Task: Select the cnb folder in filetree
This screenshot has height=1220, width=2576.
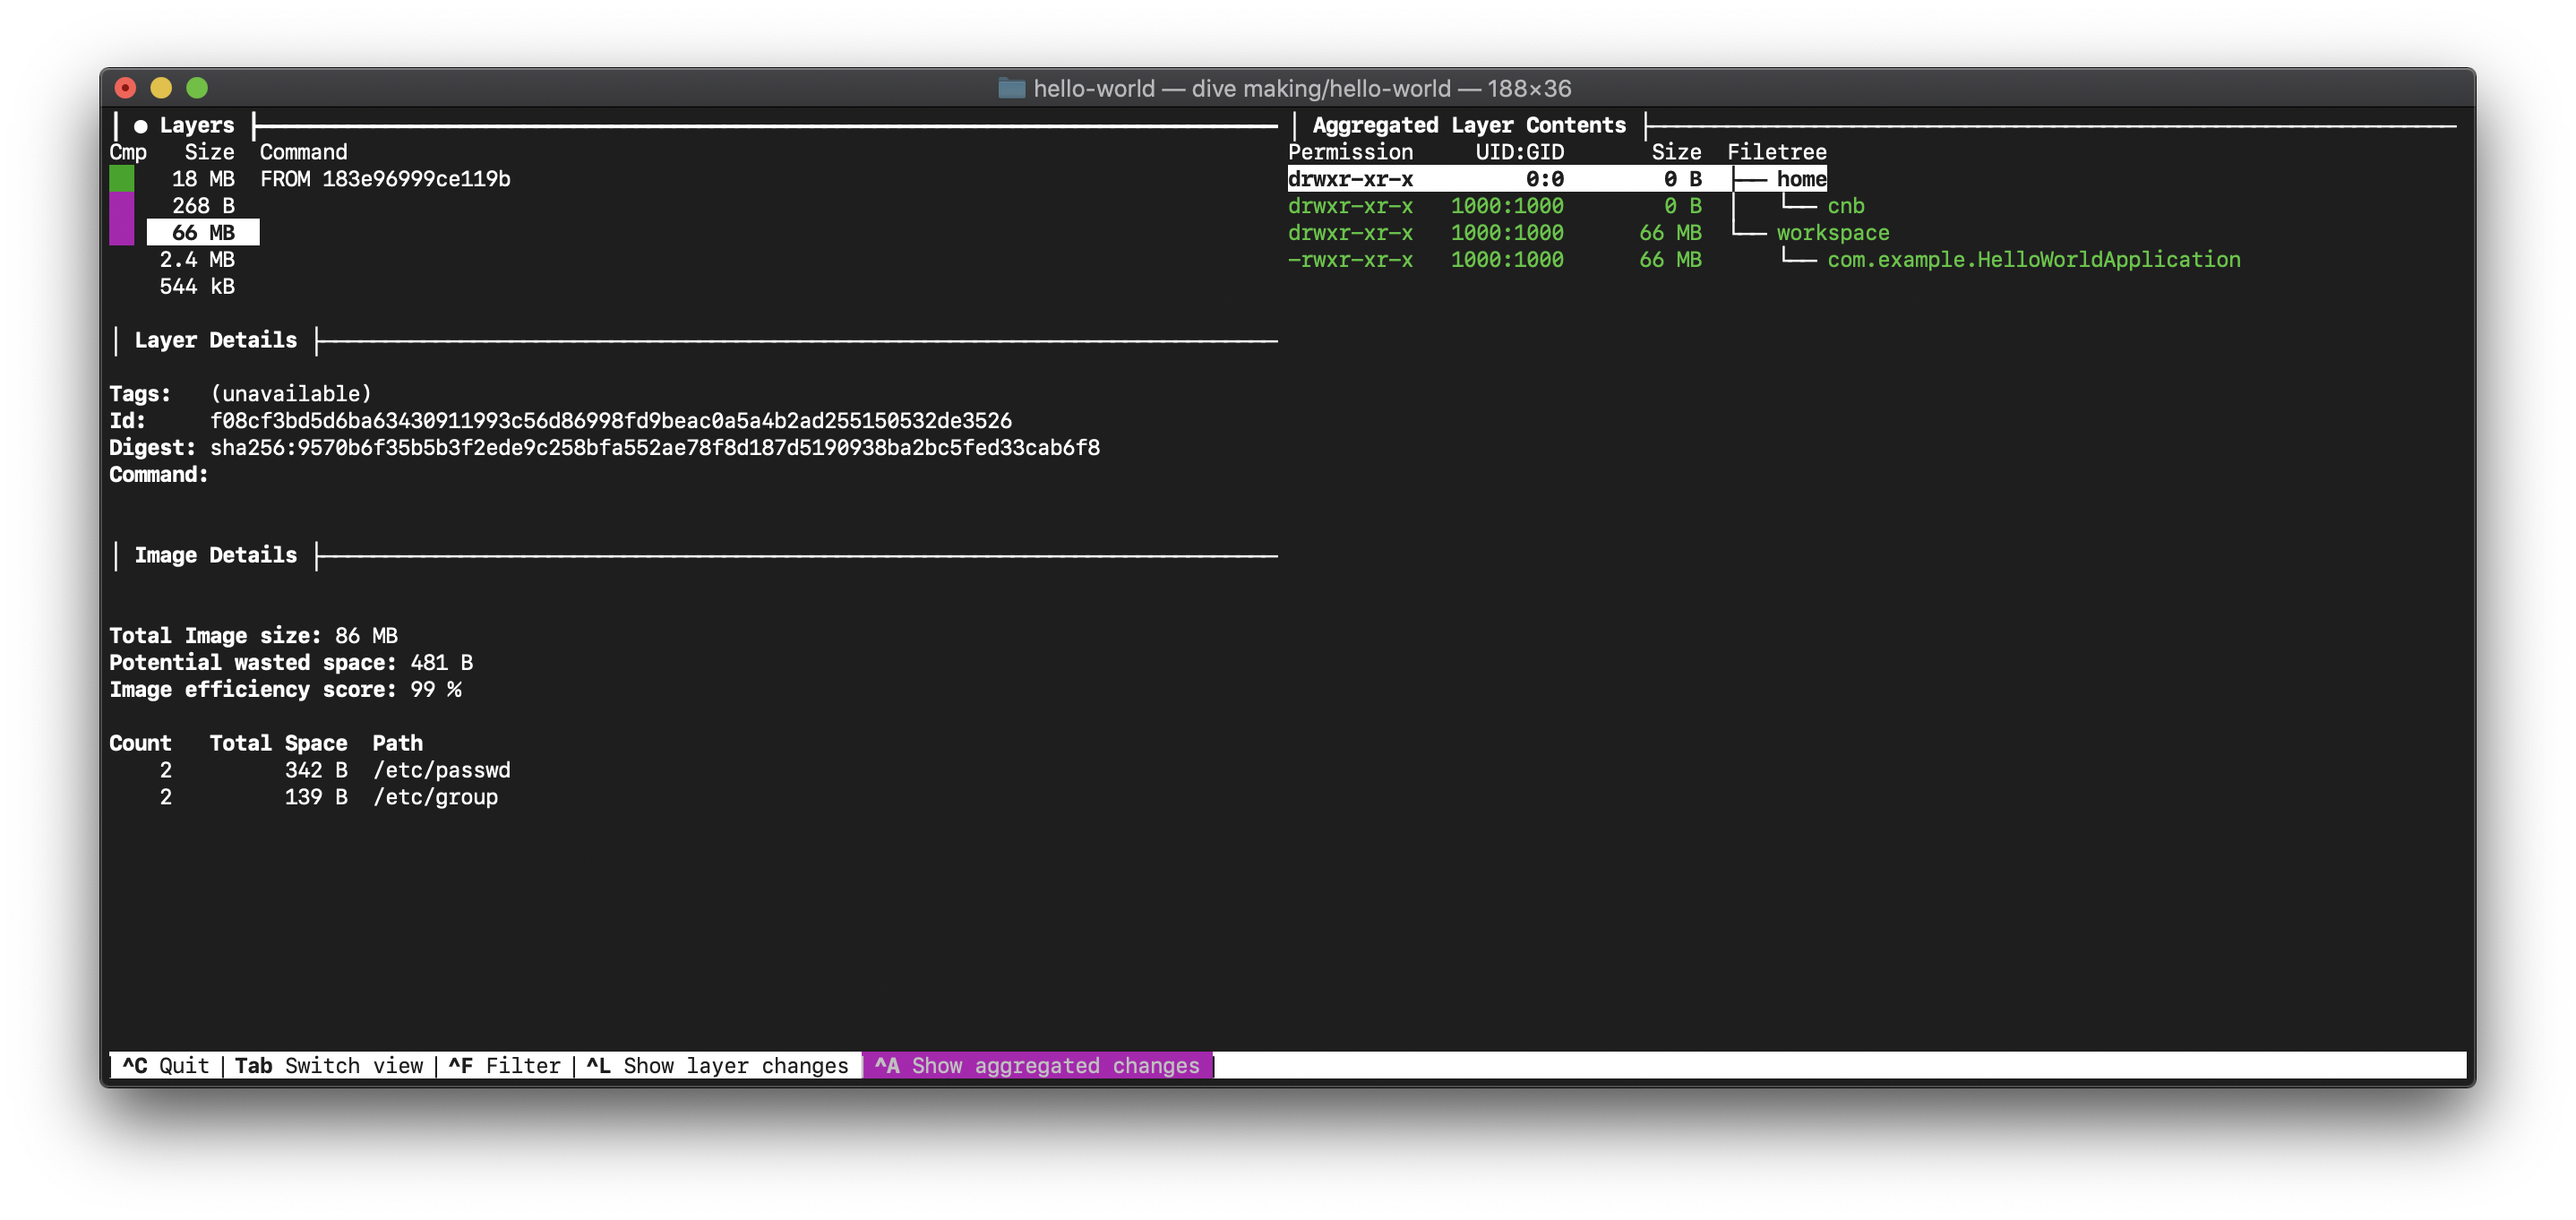Action: [1845, 206]
